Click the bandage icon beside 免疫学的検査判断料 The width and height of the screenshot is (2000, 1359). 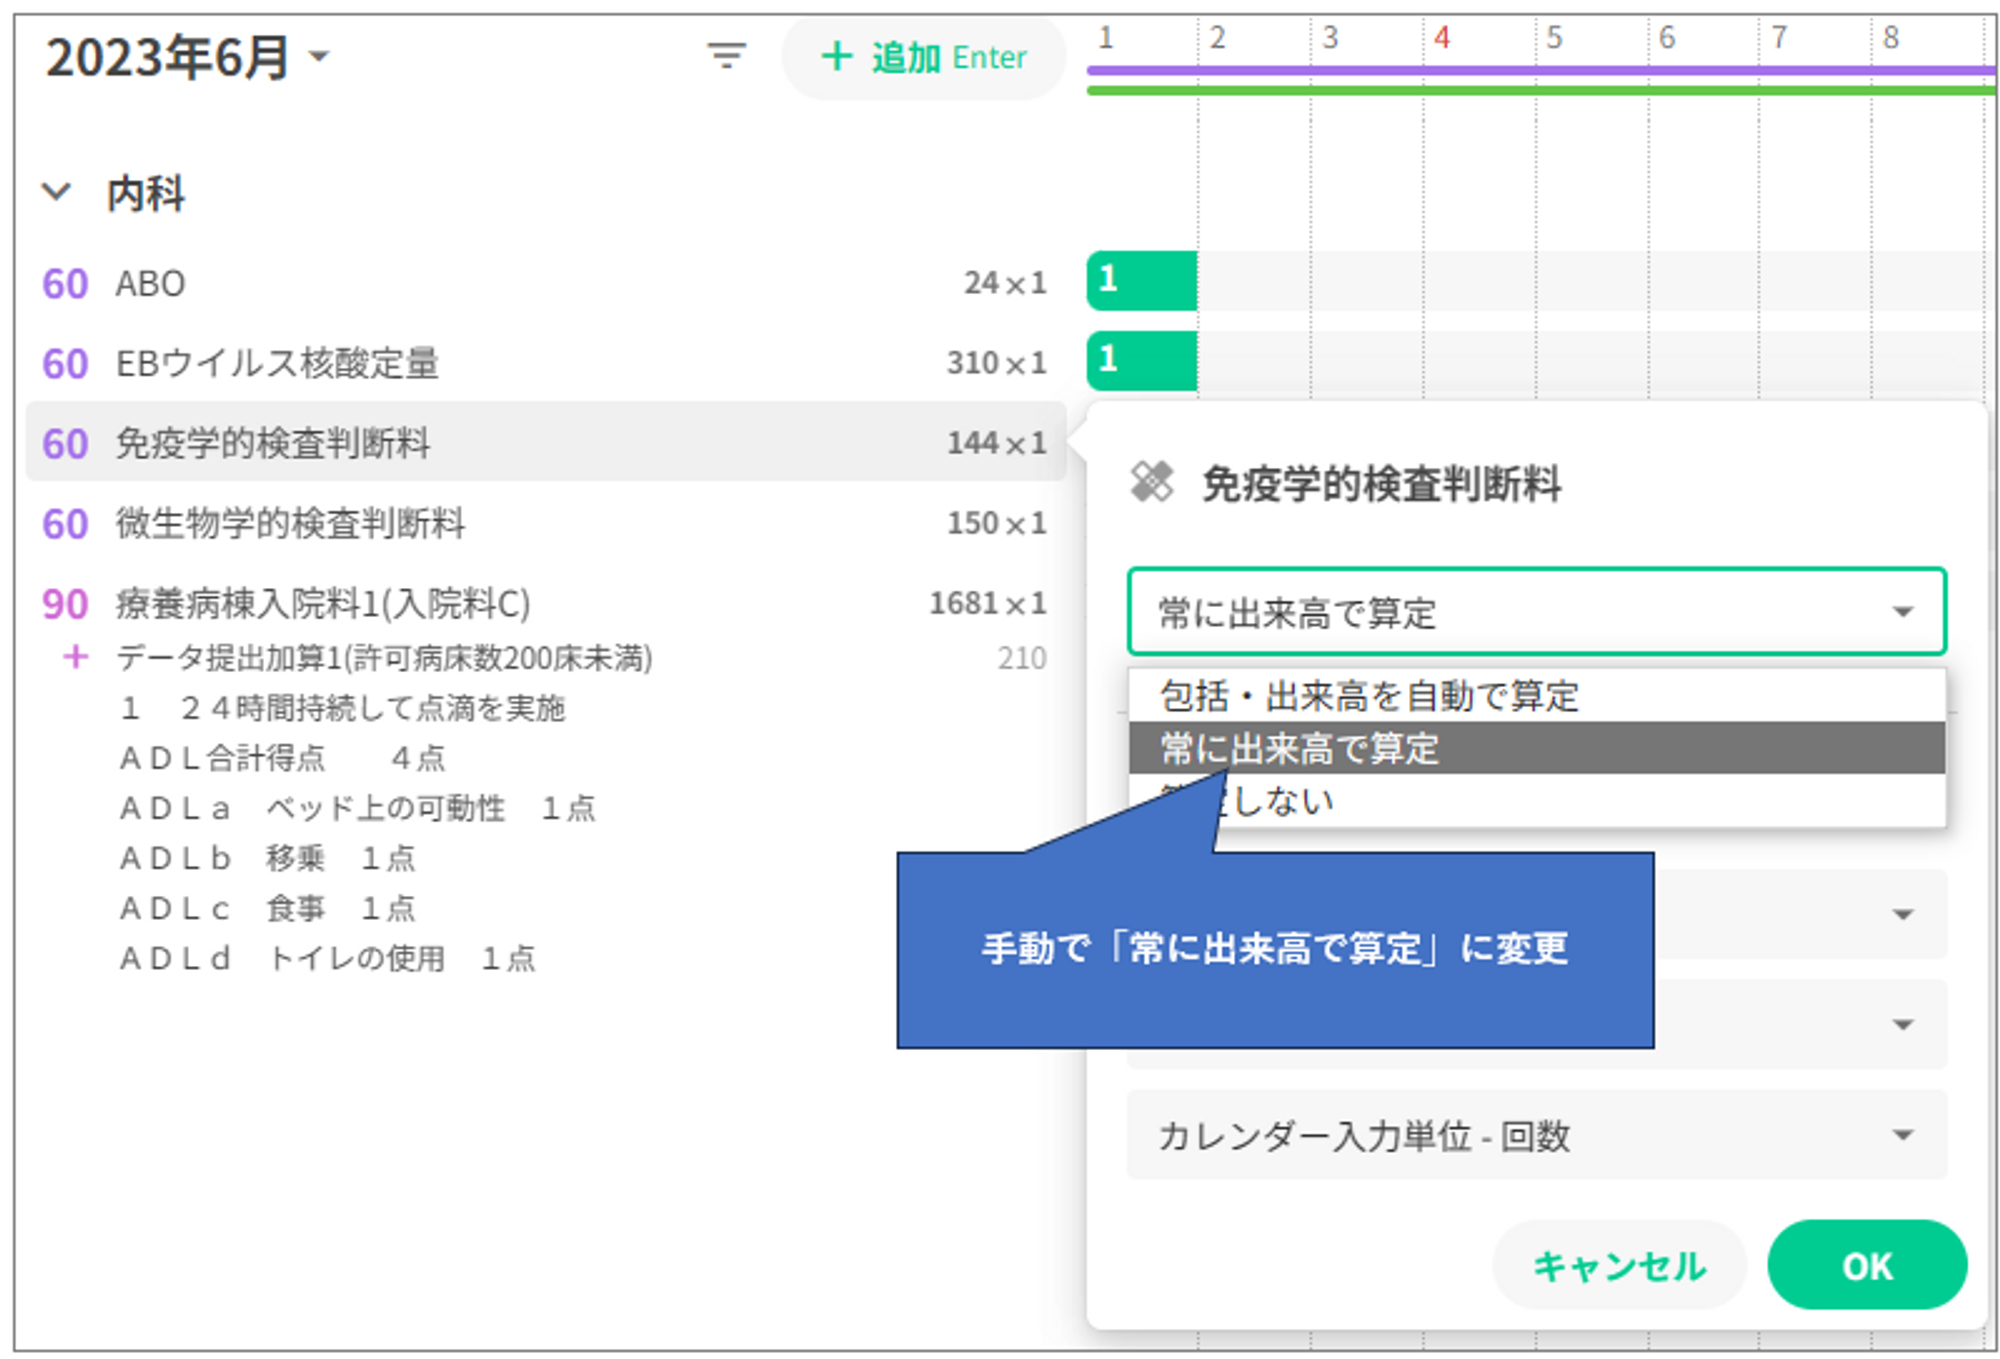(x=1151, y=482)
